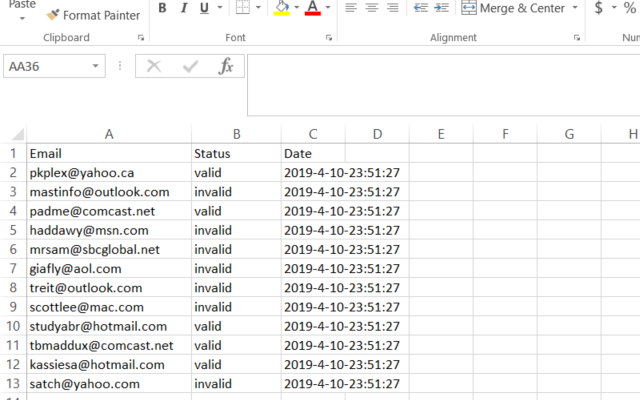This screenshot has width=640, height=400.
Task: Apply Accounting Number Format dollar icon
Action: point(599,8)
